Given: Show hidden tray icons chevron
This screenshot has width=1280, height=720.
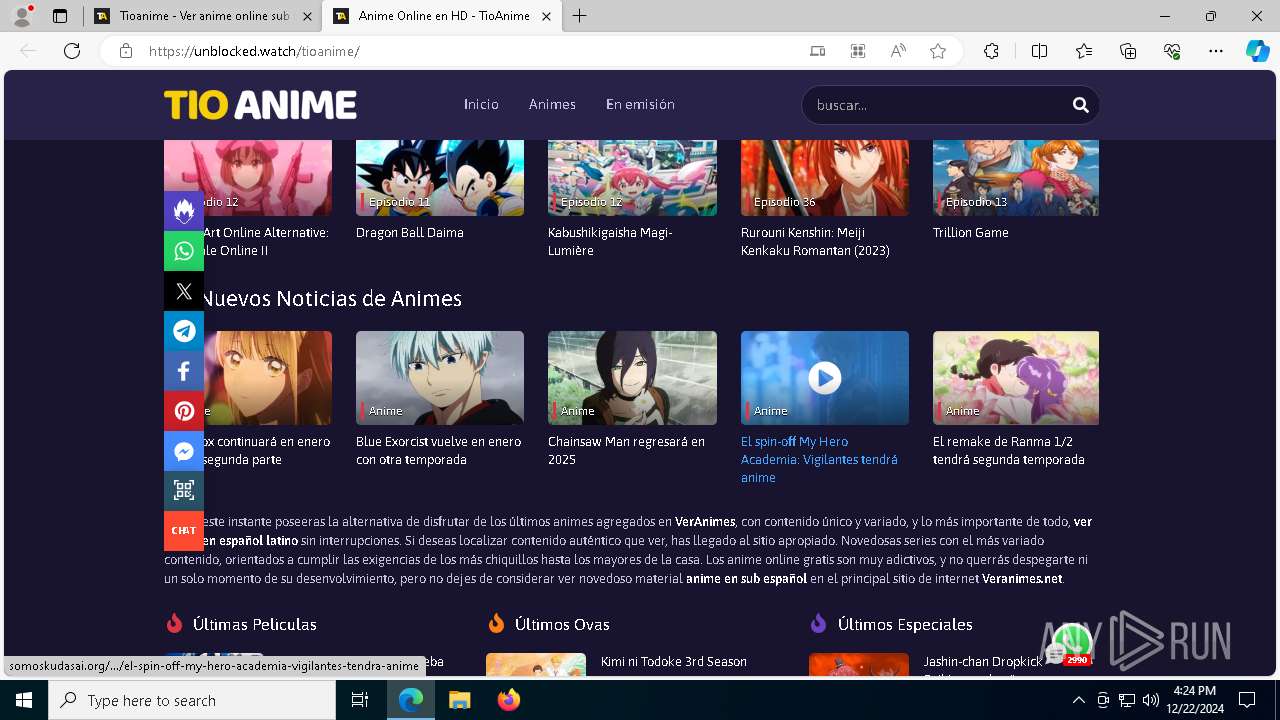Looking at the screenshot, I should click(1078, 701).
